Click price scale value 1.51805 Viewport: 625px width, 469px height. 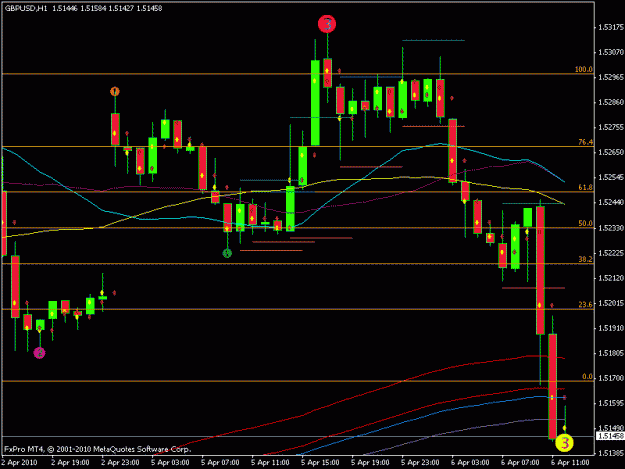point(611,353)
